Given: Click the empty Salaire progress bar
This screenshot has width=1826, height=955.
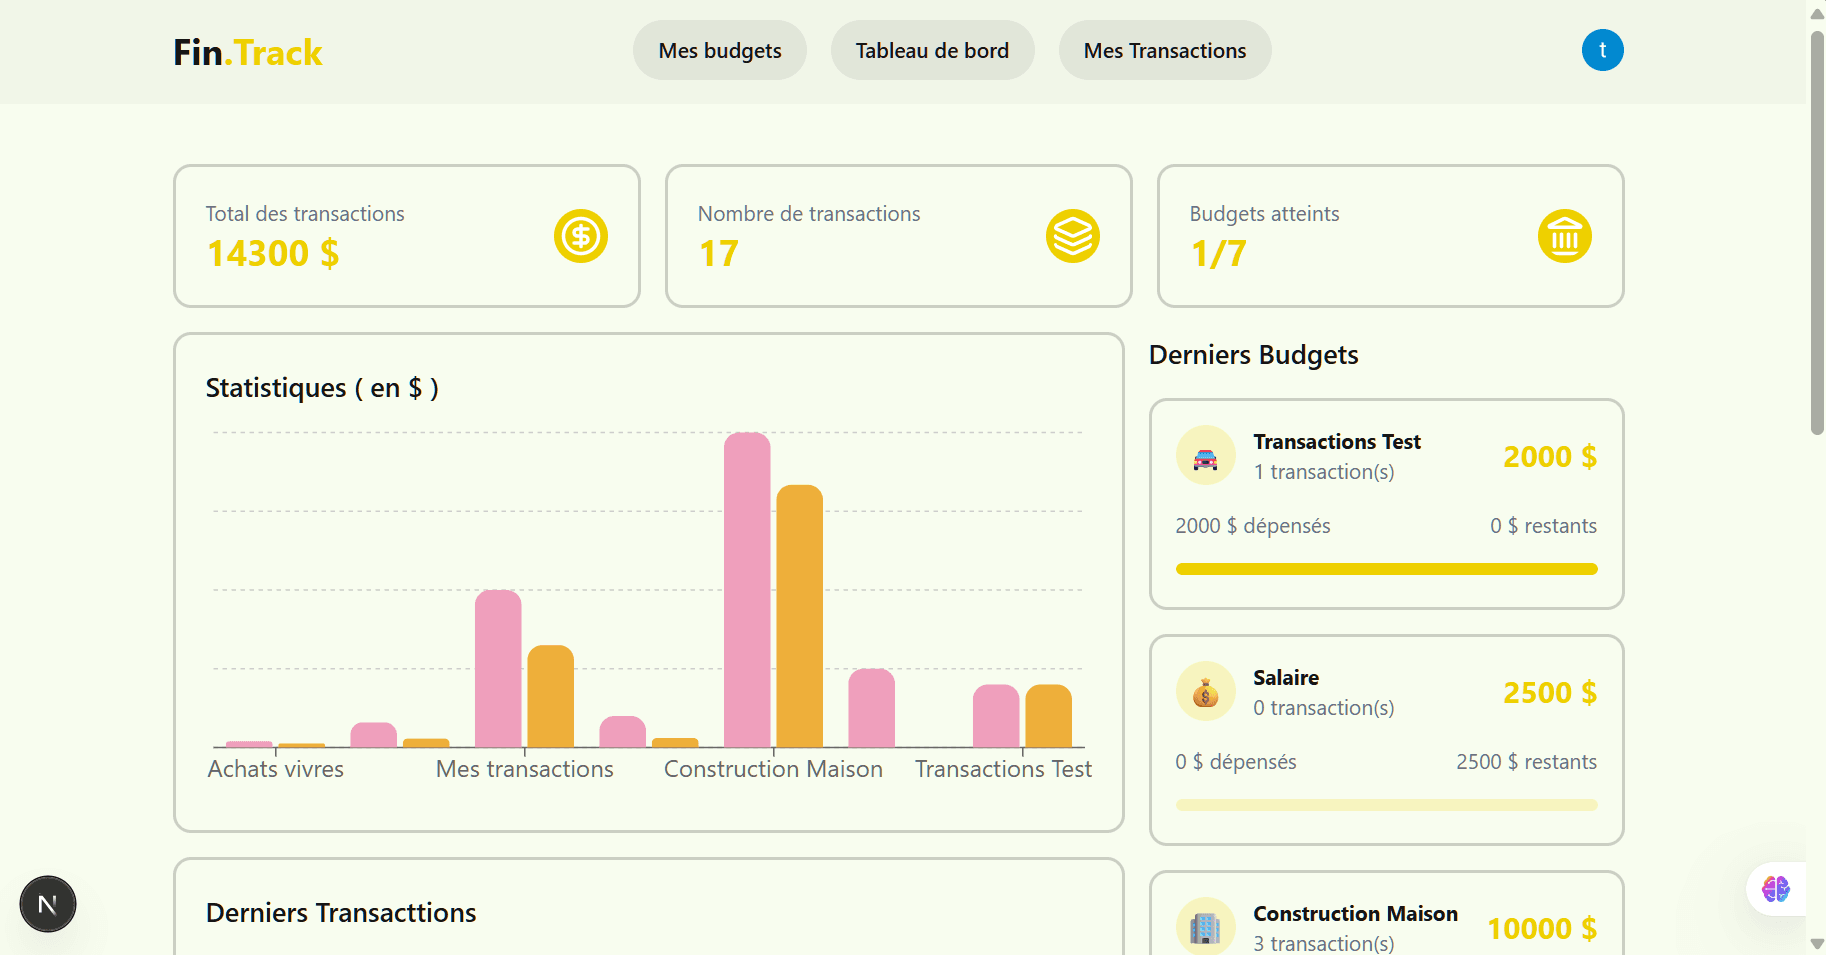Looking at the screenshot, I should [x=1387, y=805].
